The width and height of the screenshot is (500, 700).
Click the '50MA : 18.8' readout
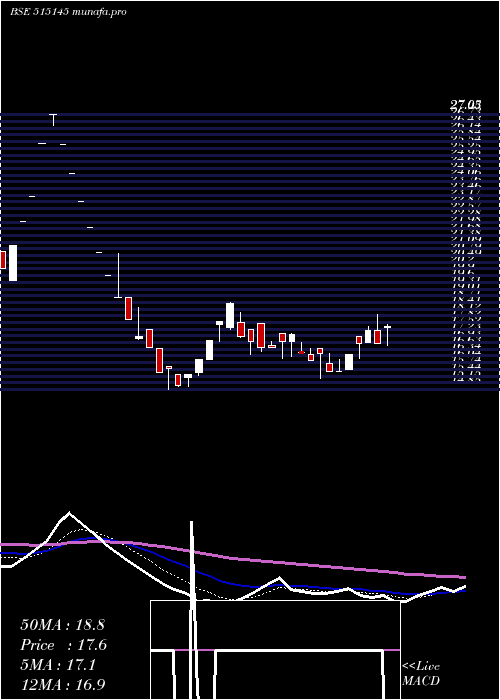click(62, 625)
